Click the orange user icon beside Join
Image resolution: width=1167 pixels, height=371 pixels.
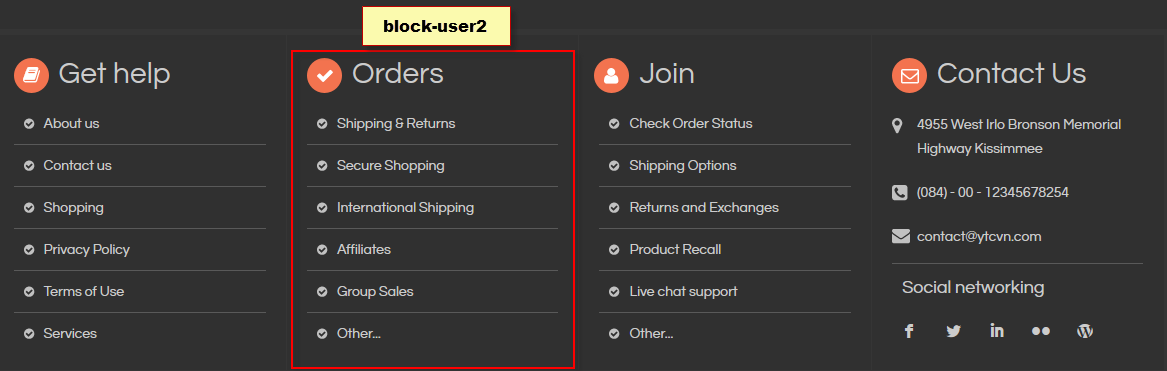pos(612,75)
